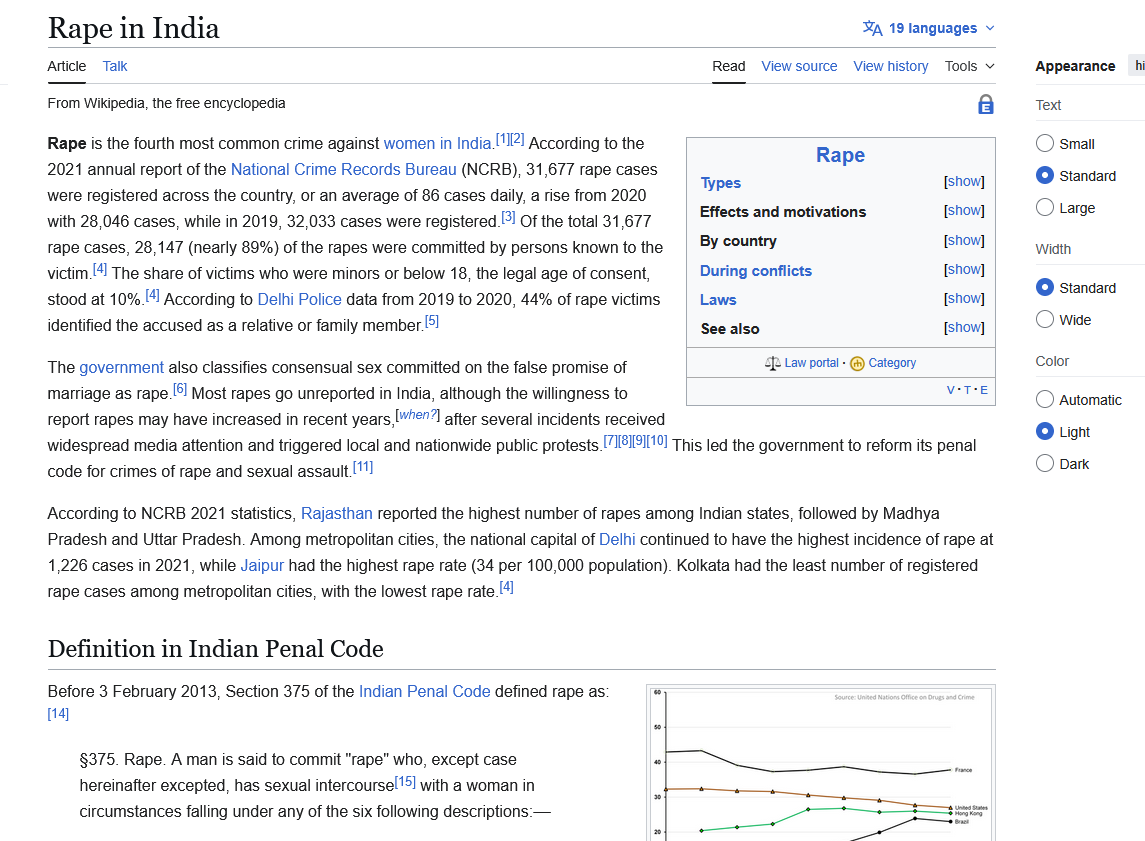Expand the Laws section with show
This screenshot has height=841, width=1145.
point(964,299)
